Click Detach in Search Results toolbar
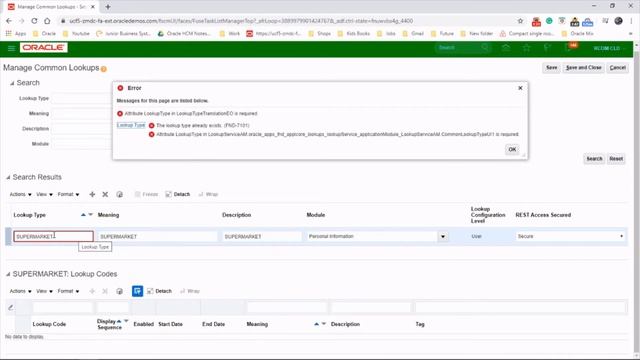 178,194
